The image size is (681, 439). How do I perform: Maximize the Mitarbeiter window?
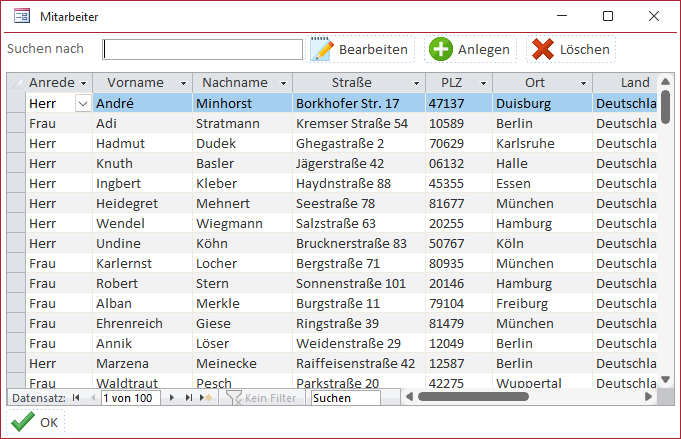point(608,16)
